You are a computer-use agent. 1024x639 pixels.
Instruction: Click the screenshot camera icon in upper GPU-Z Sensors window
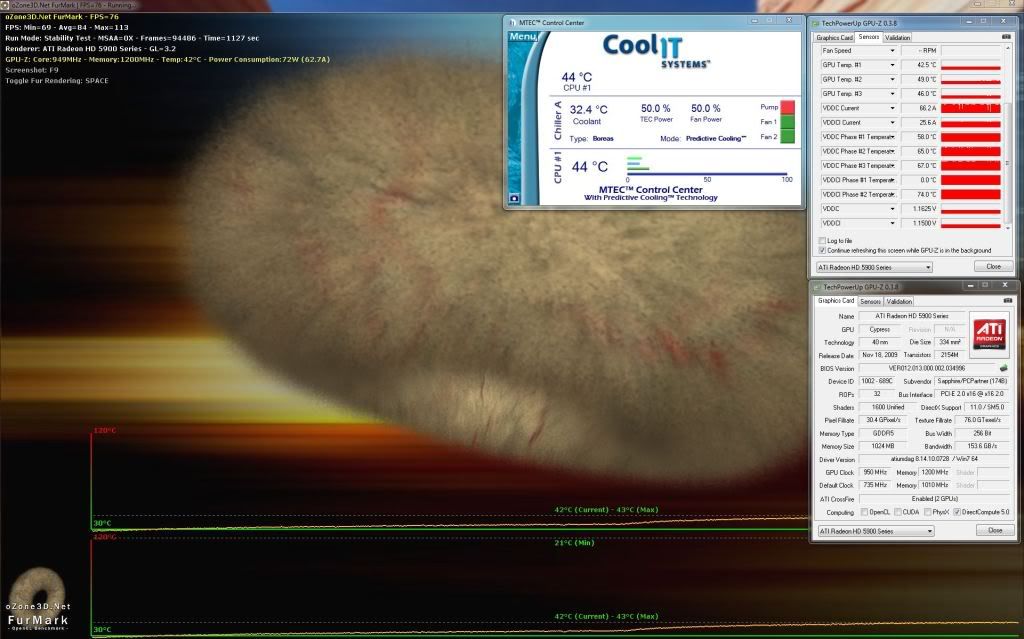[1006, 37]
